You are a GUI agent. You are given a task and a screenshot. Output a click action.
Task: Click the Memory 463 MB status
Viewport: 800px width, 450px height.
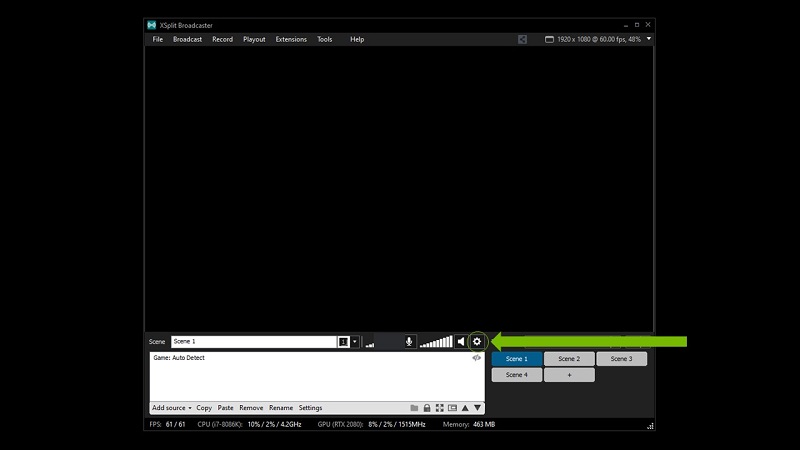click(469, 424)
